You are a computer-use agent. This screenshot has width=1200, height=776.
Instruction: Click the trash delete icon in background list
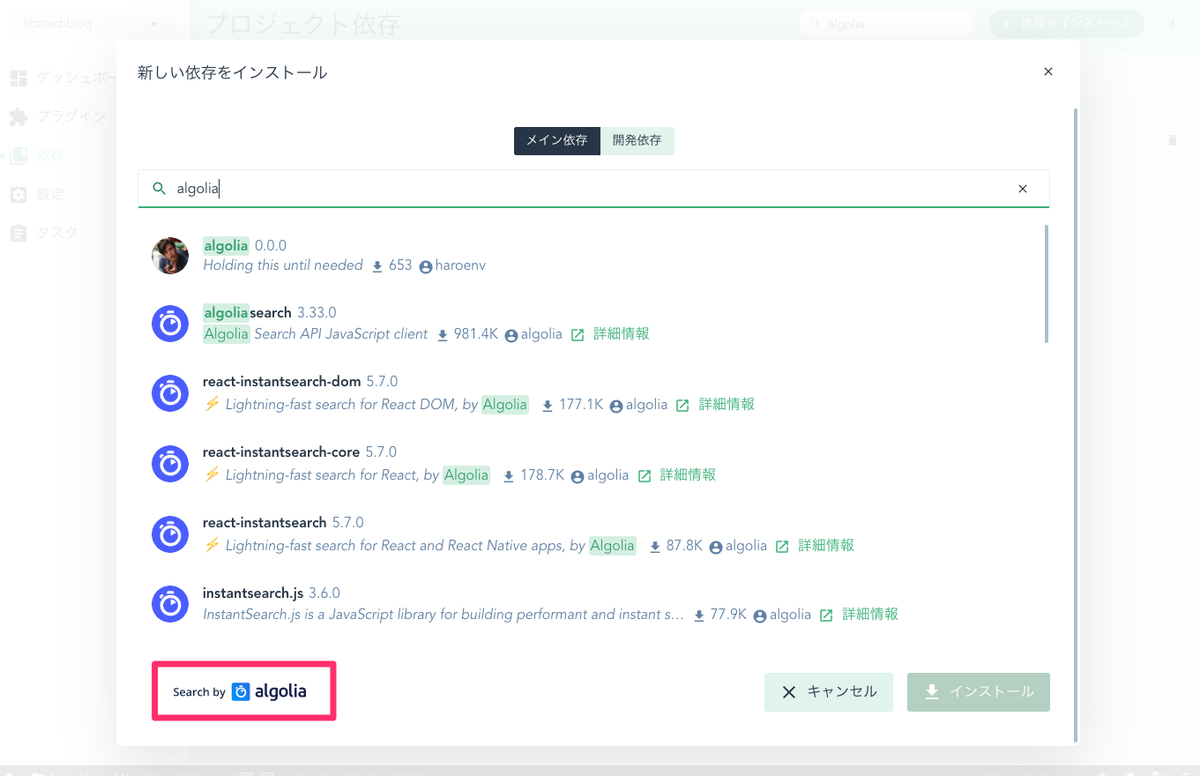(1172, 140)
